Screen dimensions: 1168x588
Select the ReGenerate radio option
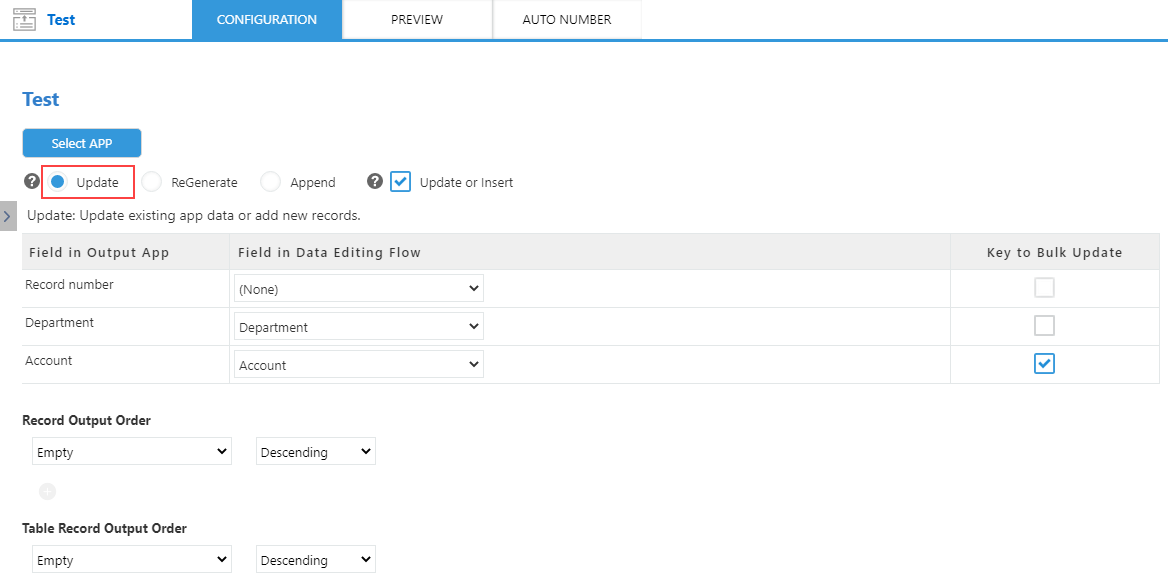151,182
